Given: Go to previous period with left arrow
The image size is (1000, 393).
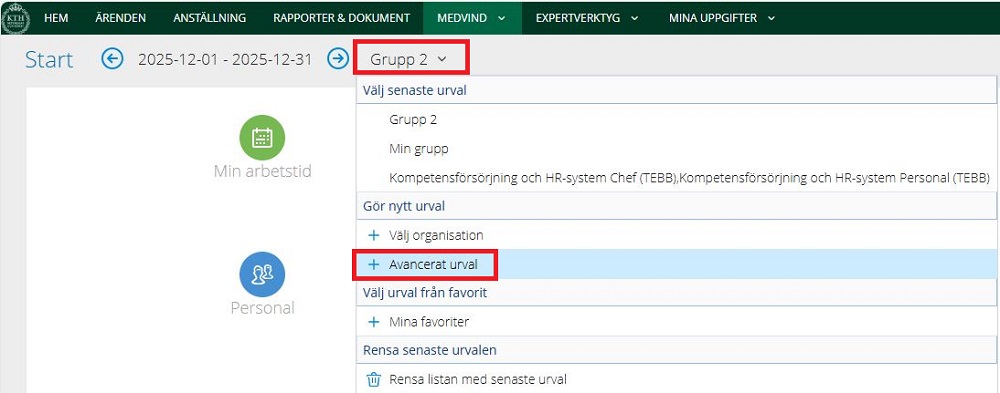Looking at the screenshot, I should 112,59.
